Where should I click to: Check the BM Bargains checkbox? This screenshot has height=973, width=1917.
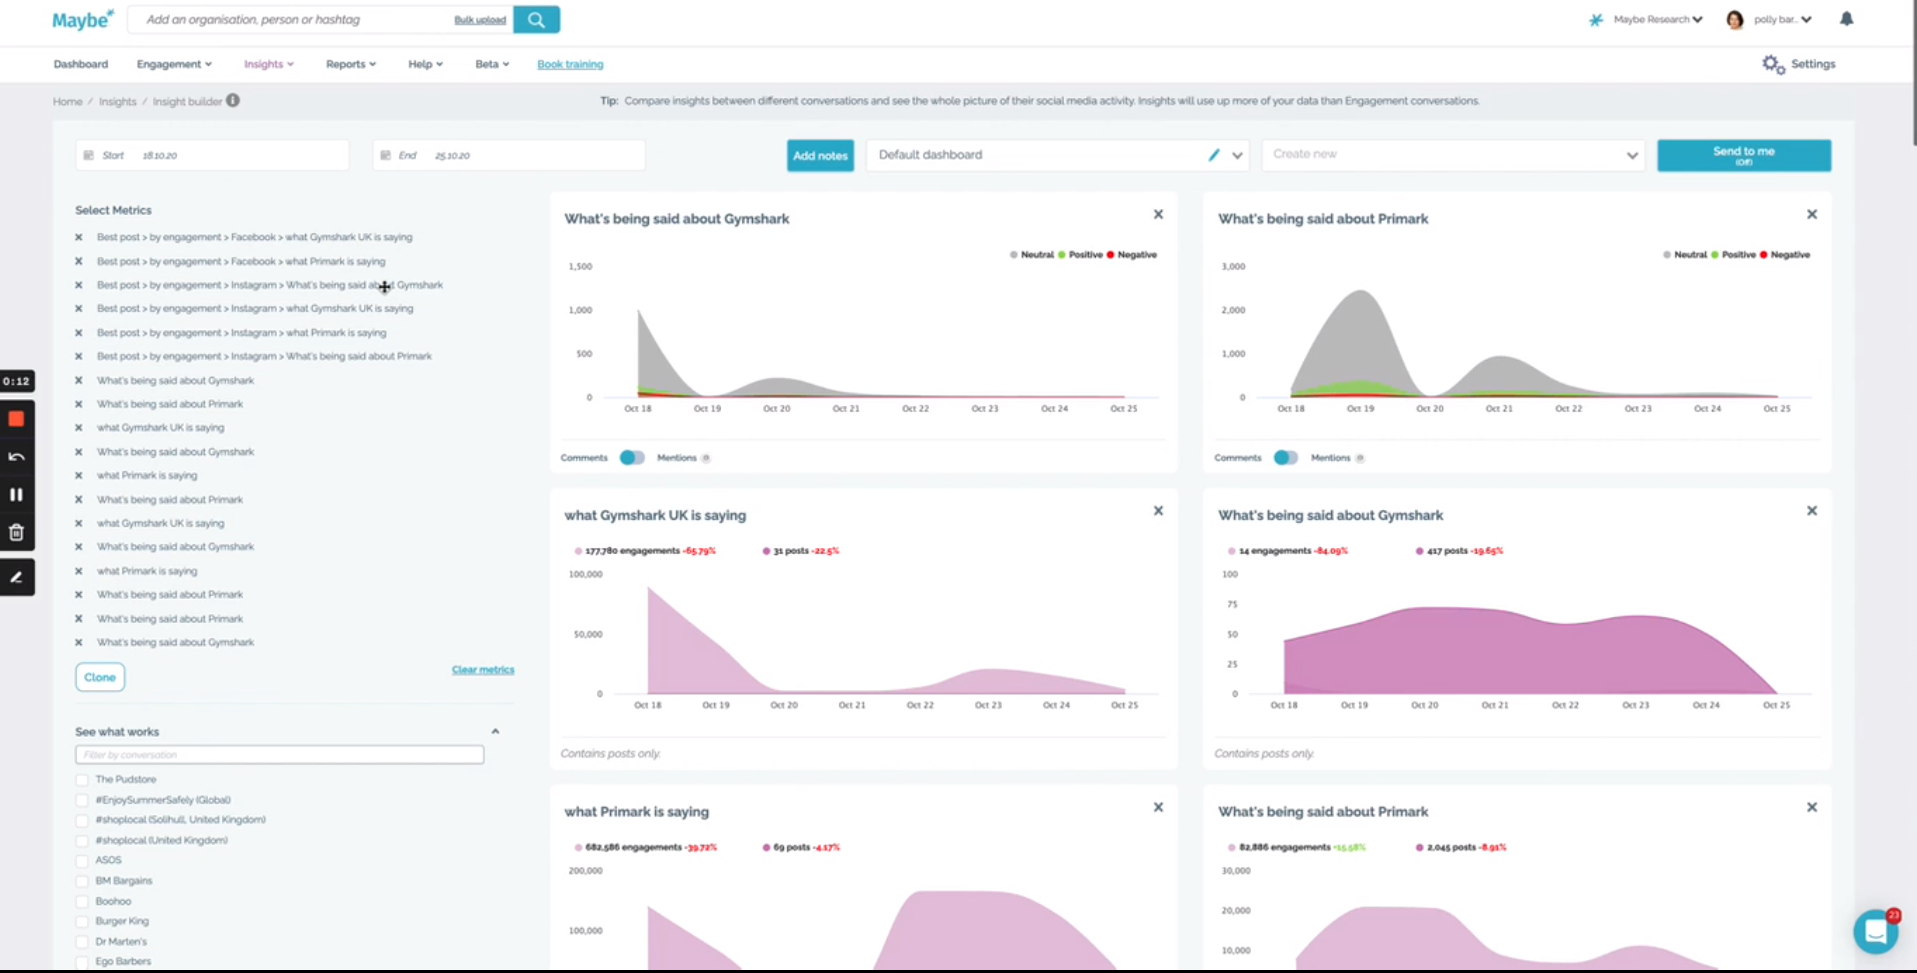[x=82, y=881]
